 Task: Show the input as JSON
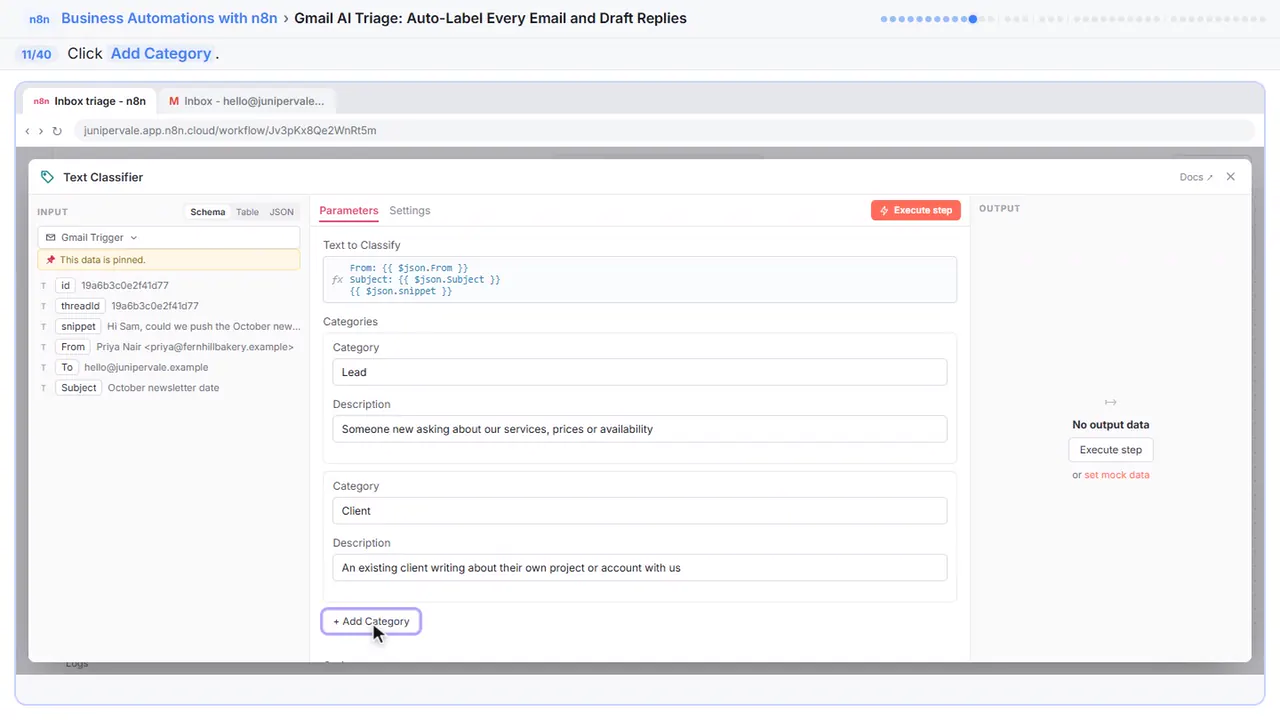(x=282, y=212)
